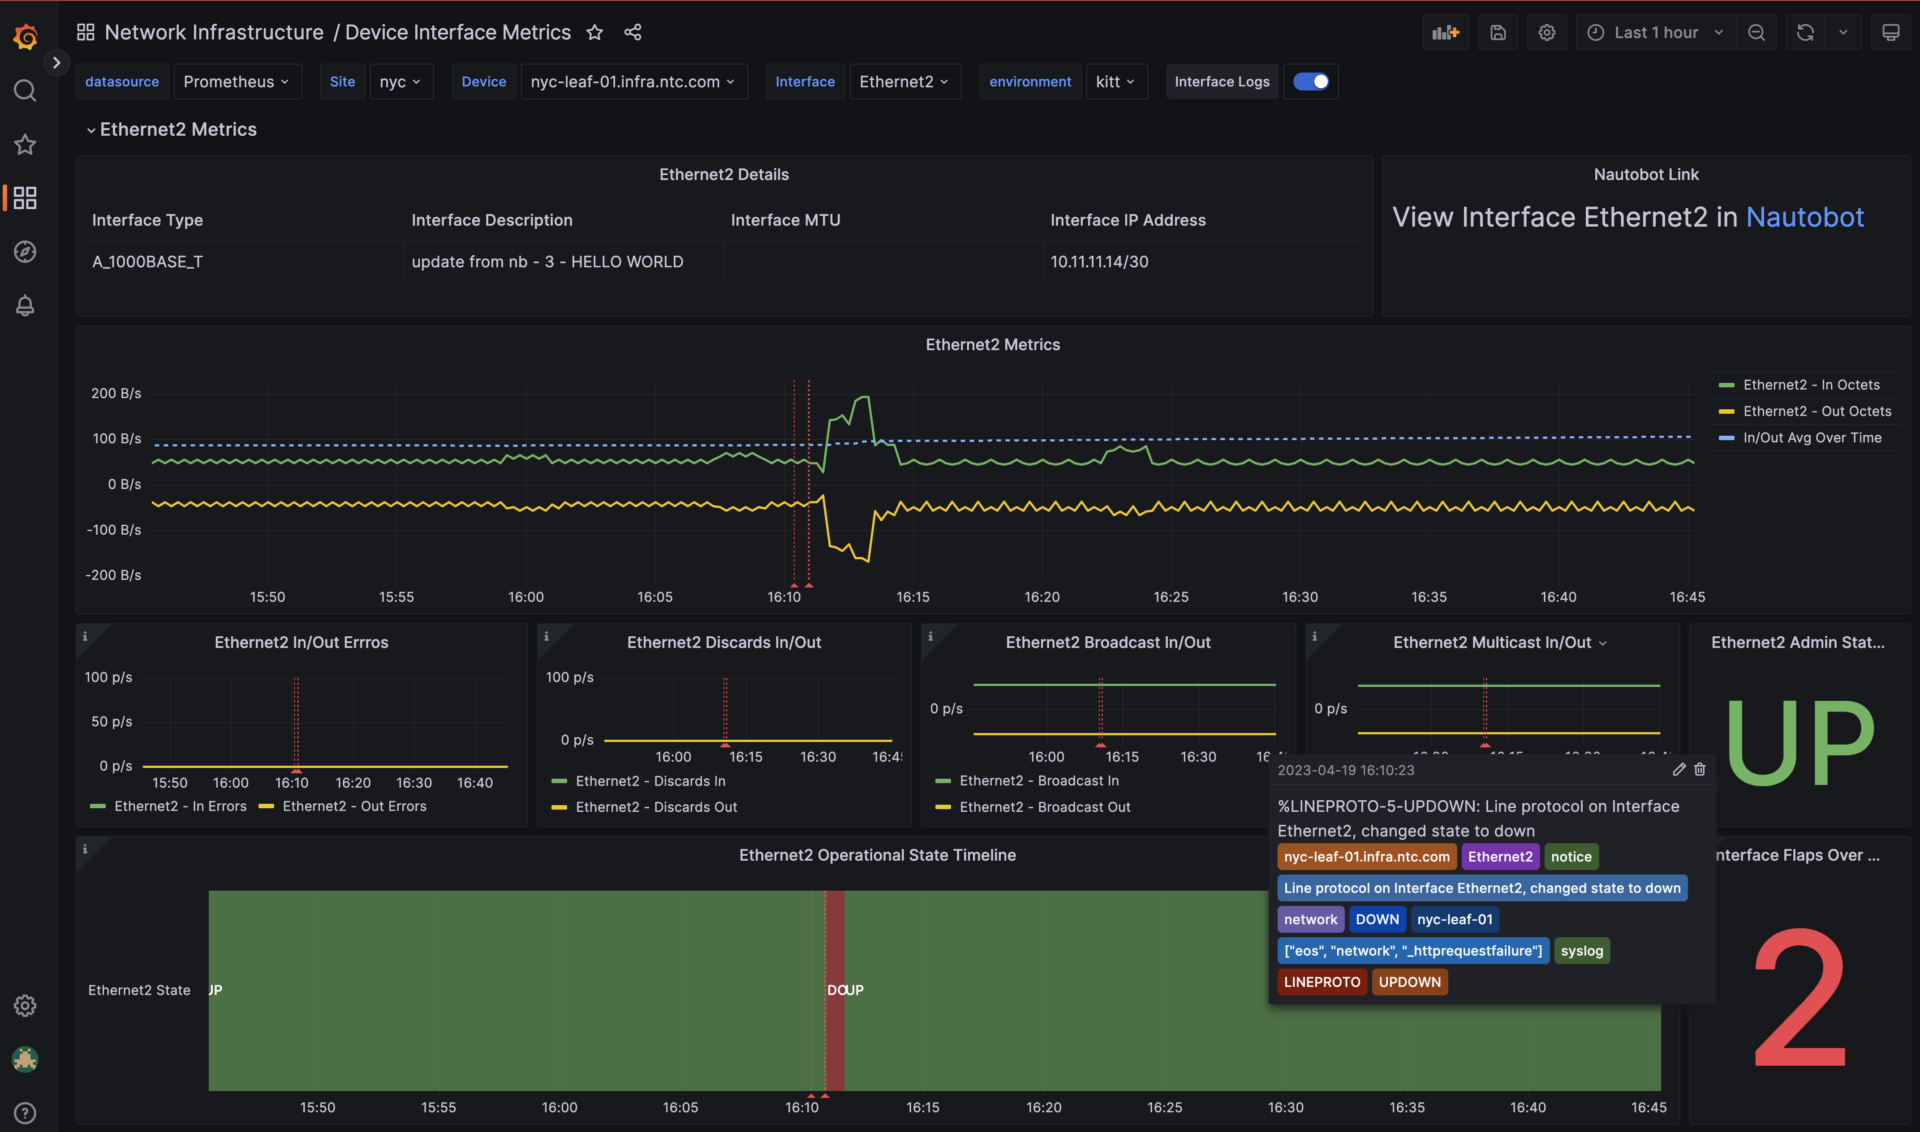
Task: Click the Ethernet2 purple annotation tag
Action: (x=1500, y=857)
